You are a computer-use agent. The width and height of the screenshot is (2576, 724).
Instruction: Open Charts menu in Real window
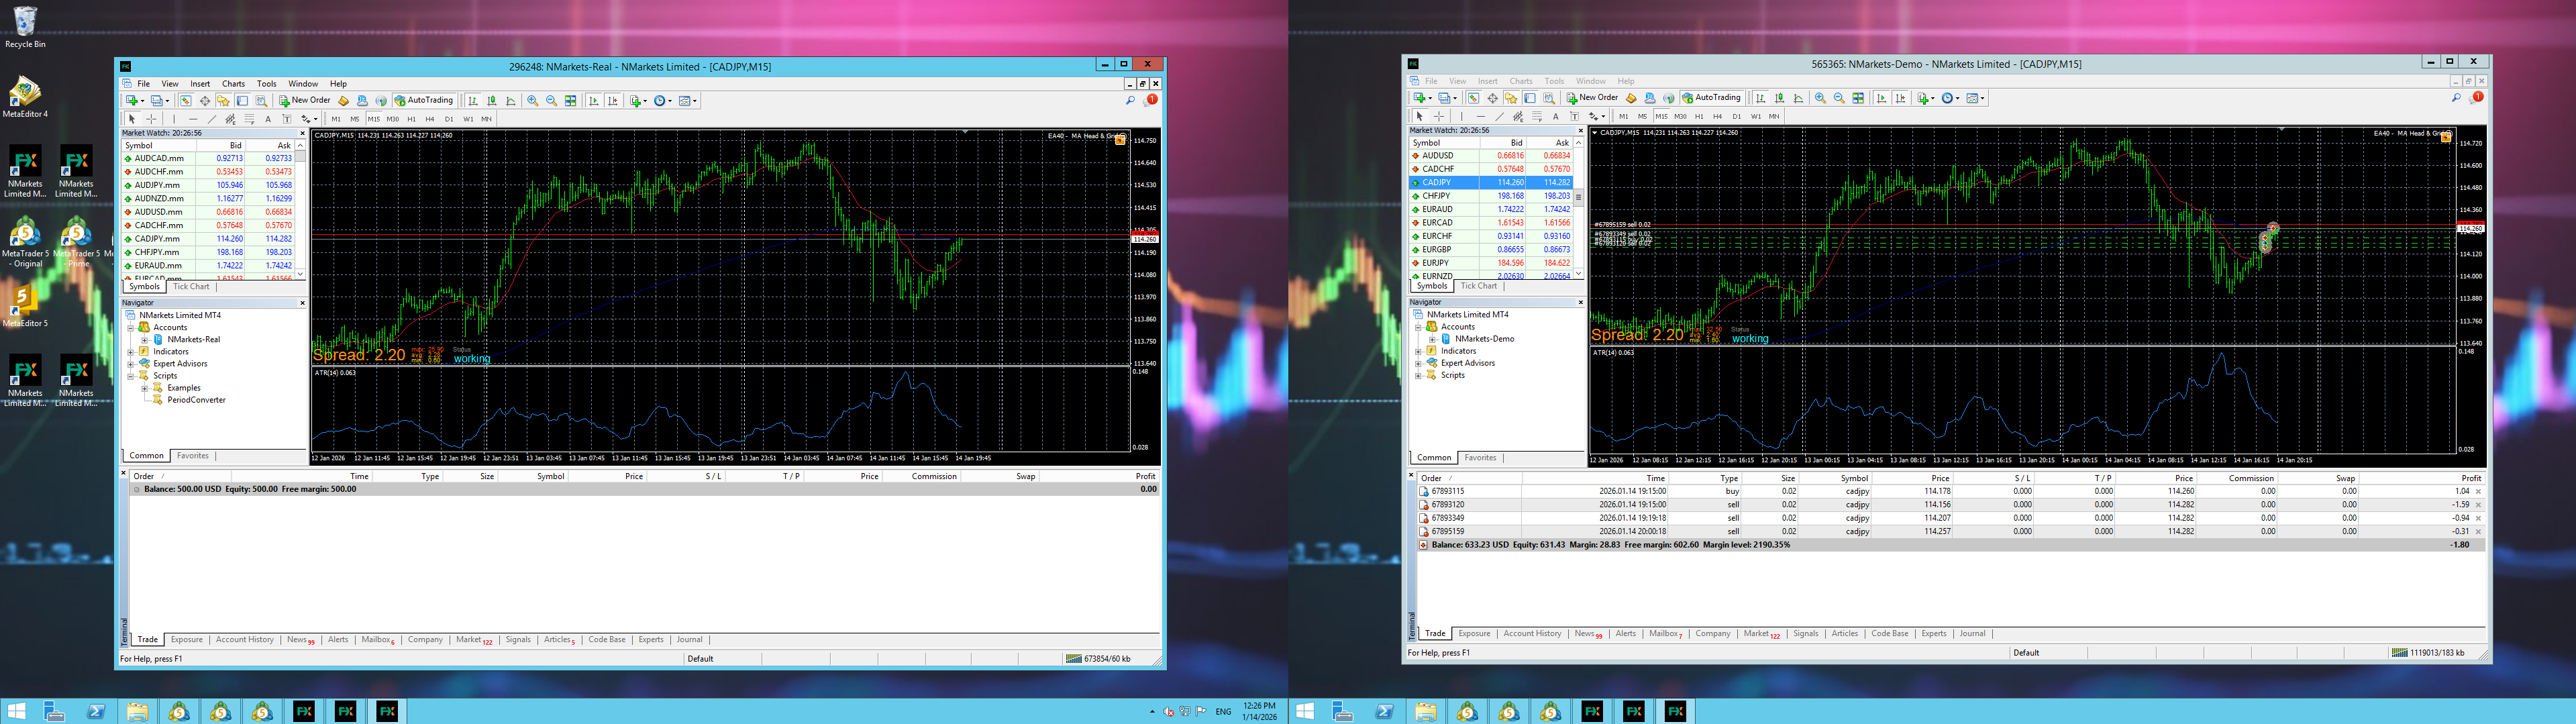[233, 84]
